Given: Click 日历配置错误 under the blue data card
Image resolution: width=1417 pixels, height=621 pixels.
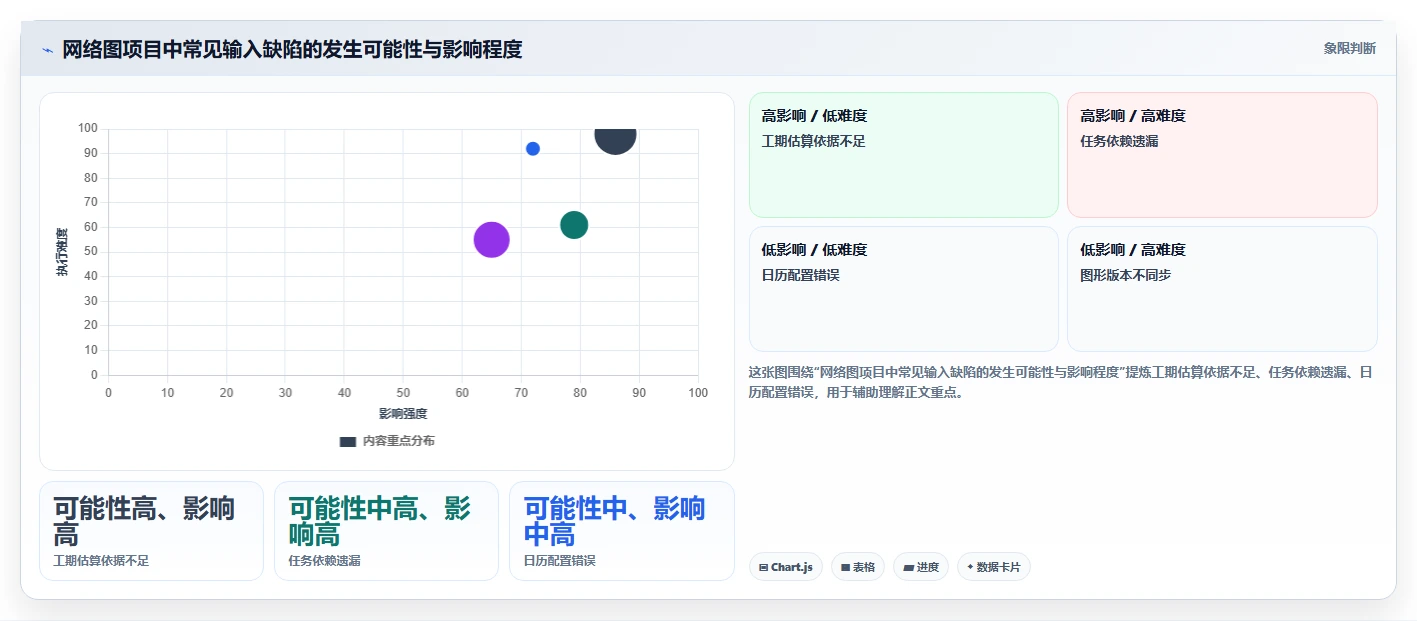Looking at the screenshot, I should [x=560, y=561].
